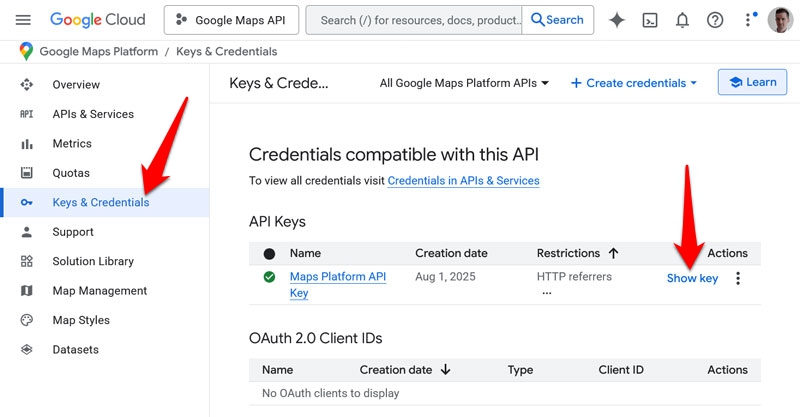Expand the HTTP referrers restrictions ellipsis

(x=547, y=293)
